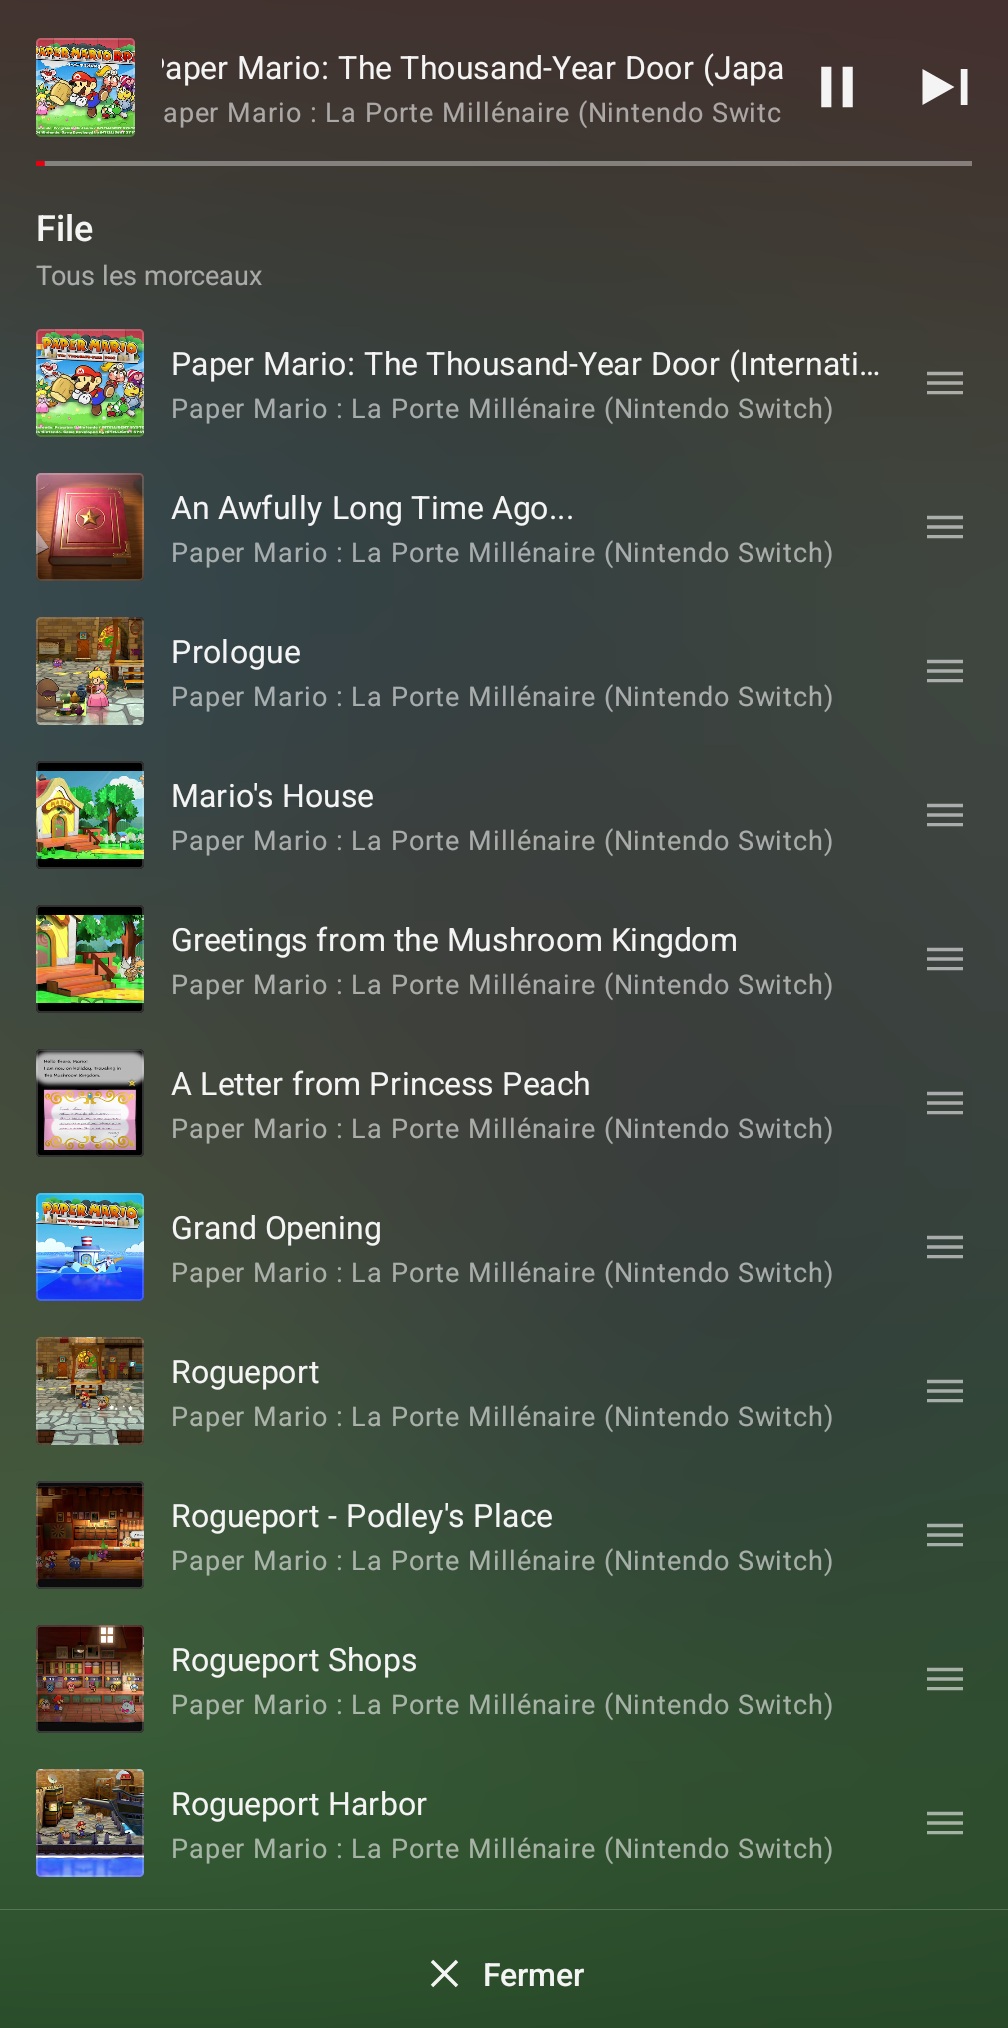Open the Grand Opening cover thumbnail

(90, 1247)
